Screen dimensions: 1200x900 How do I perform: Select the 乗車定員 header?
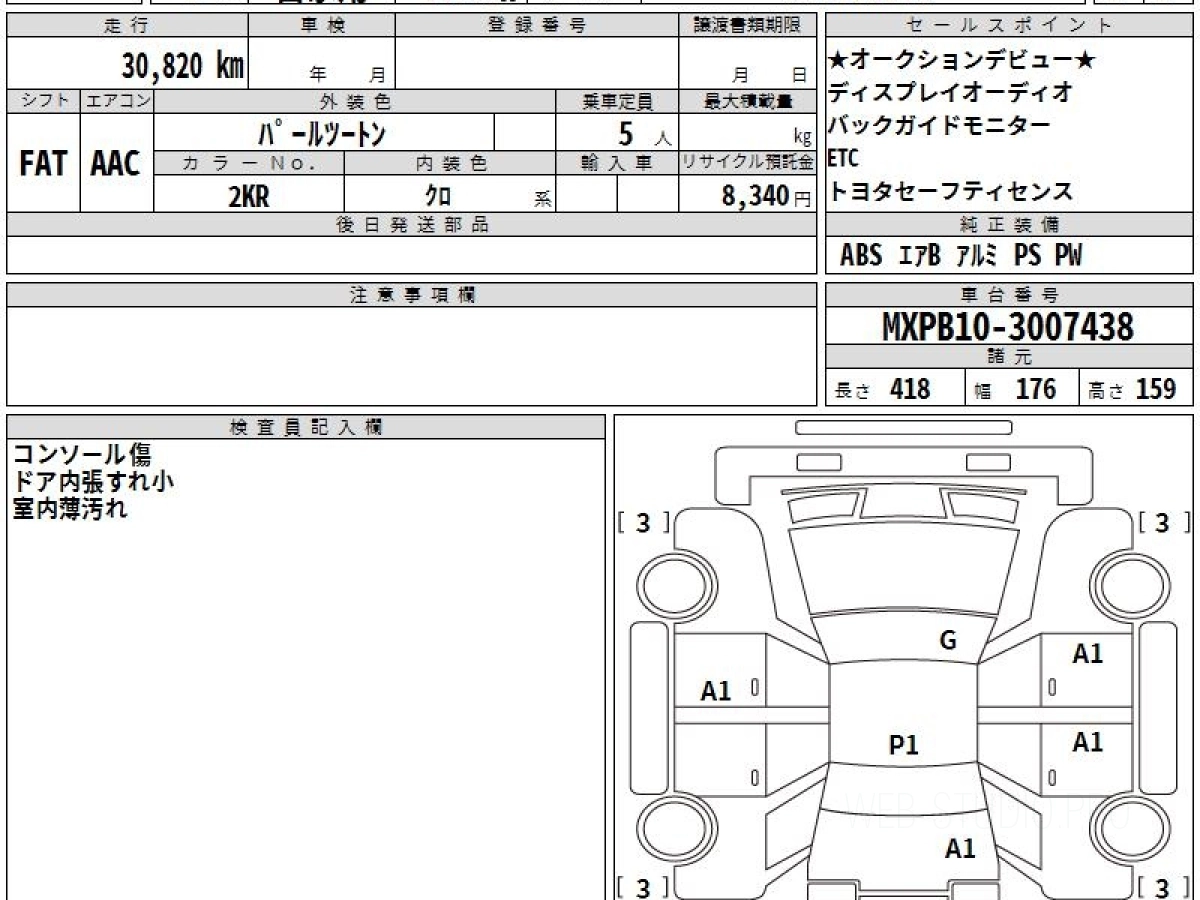(x=617, y=101)
